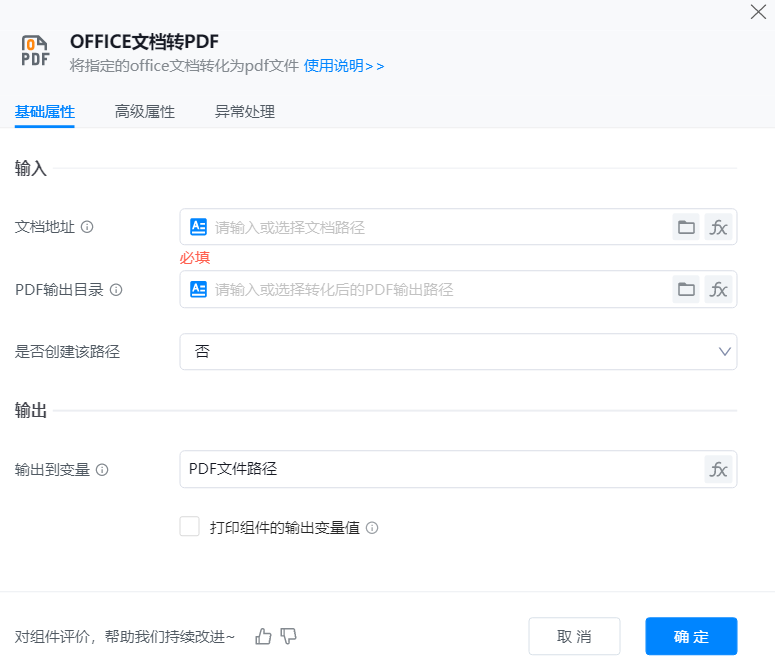The height and width of the screenshot is (664, 775).
Task: Switch to 高级属性 tab
Action: pos(145,112)
